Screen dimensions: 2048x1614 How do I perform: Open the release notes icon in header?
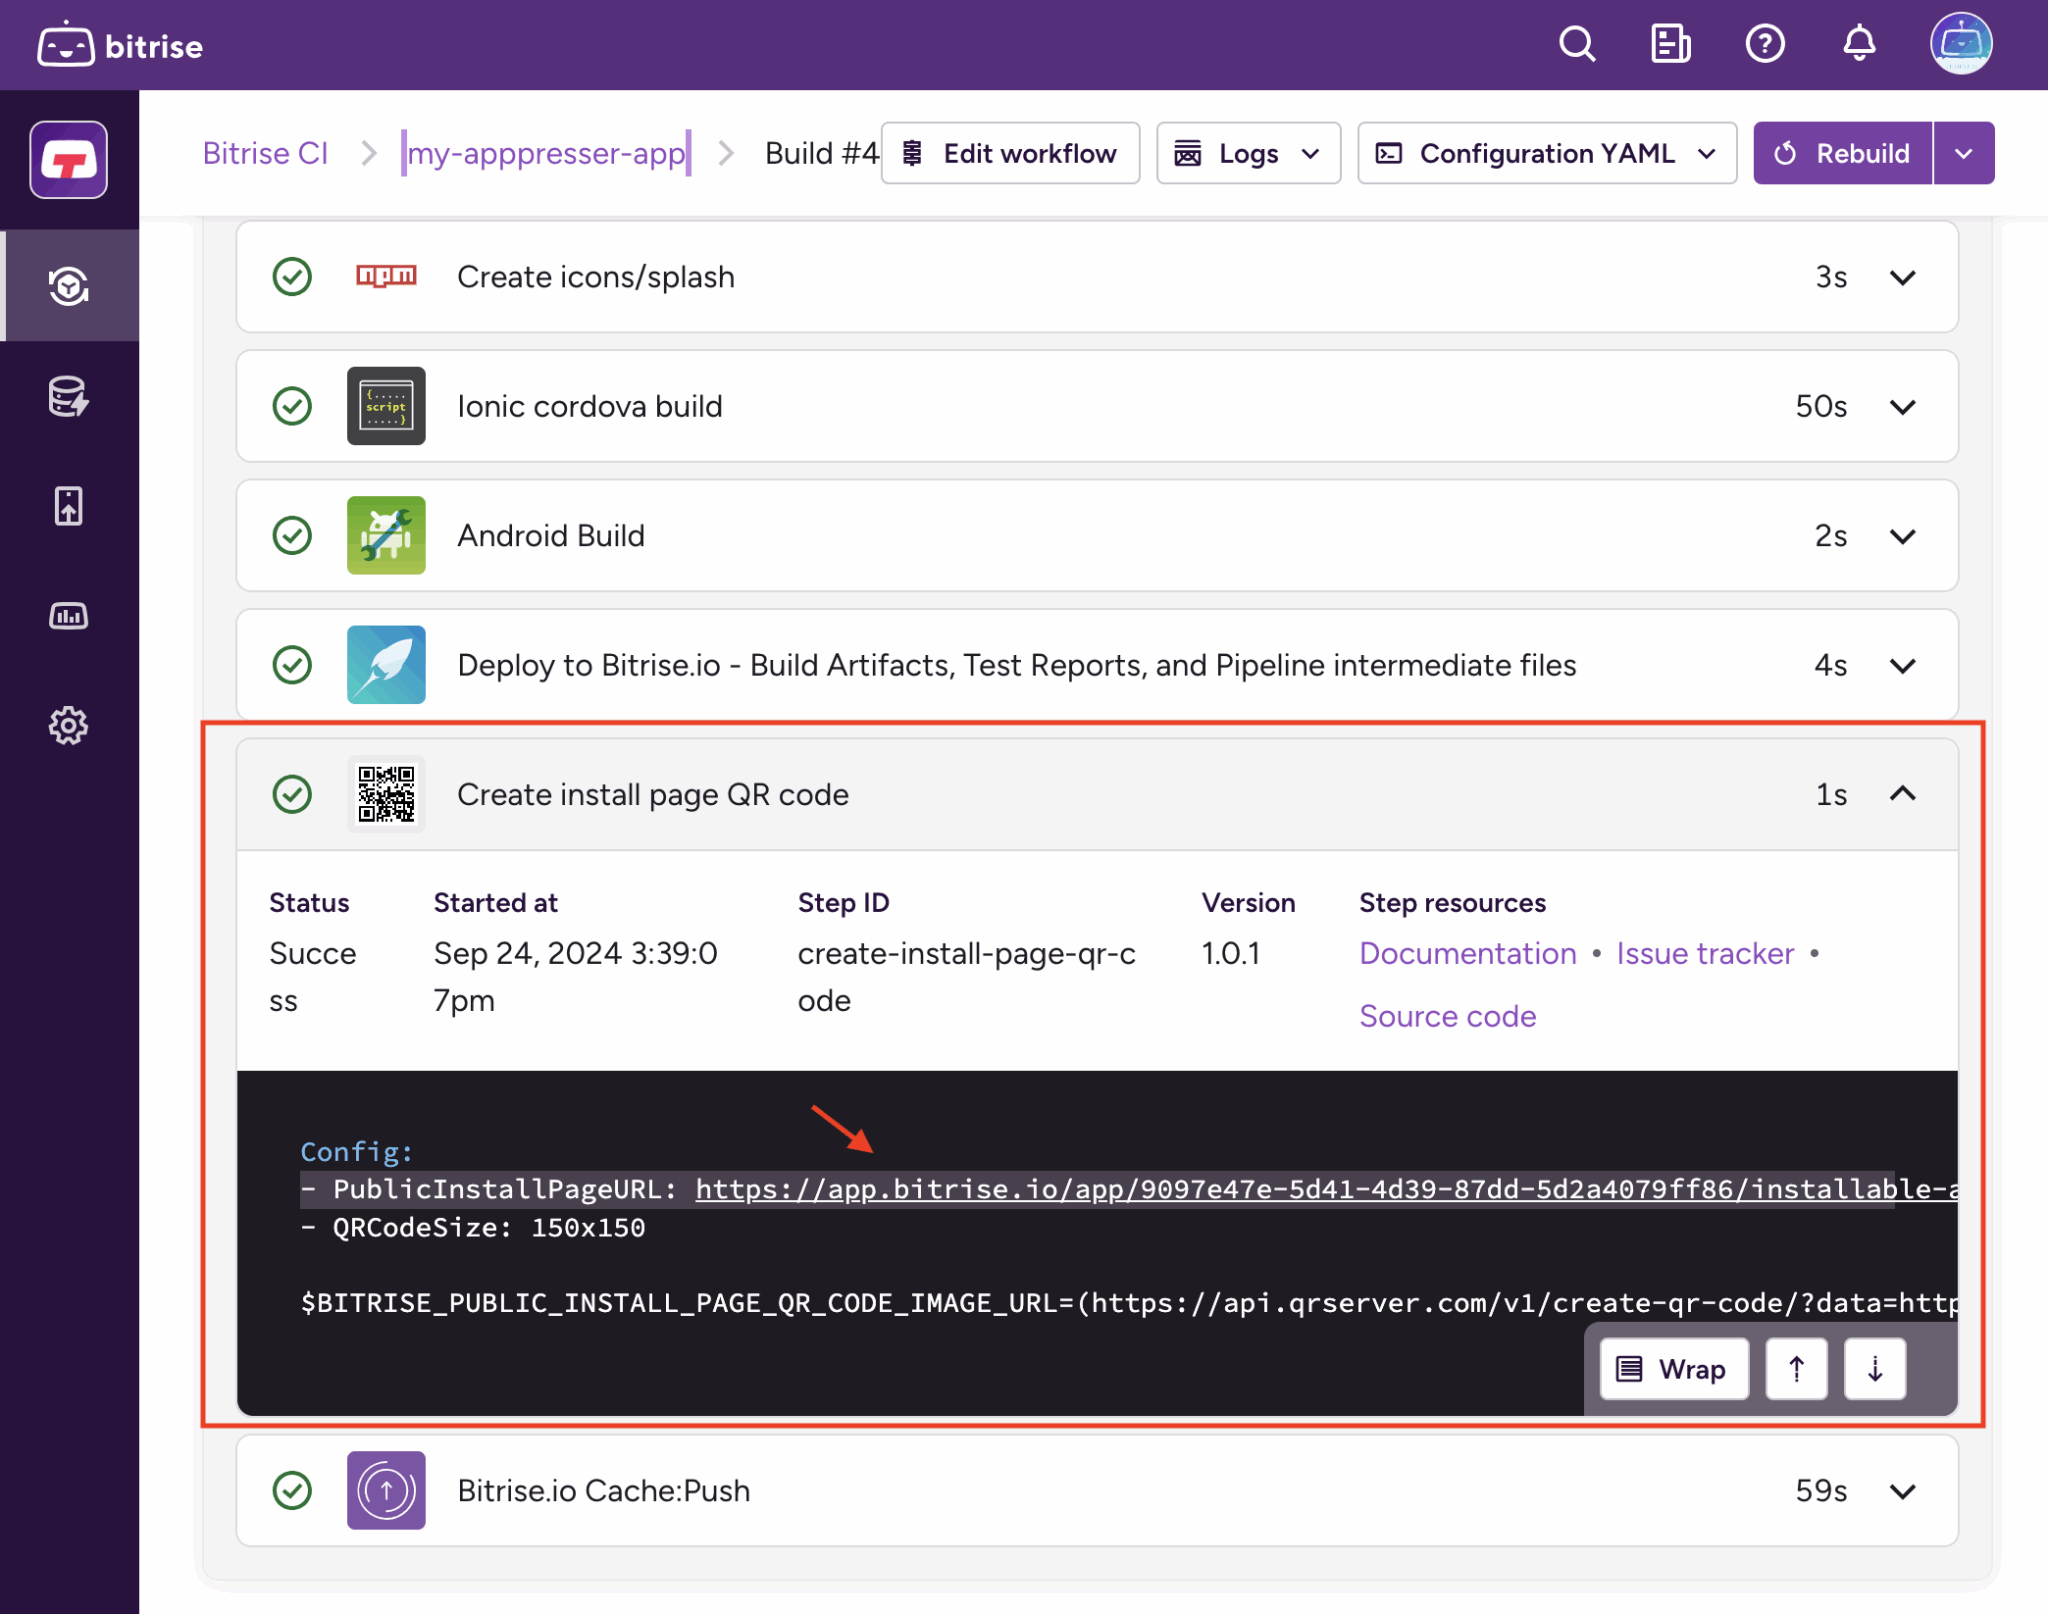click(1670, 45)
